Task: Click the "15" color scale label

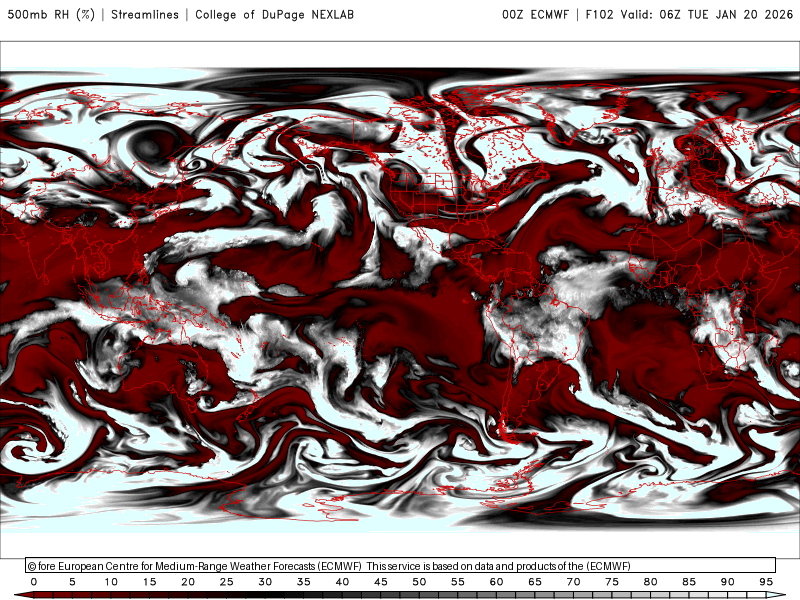Action: 149,582
